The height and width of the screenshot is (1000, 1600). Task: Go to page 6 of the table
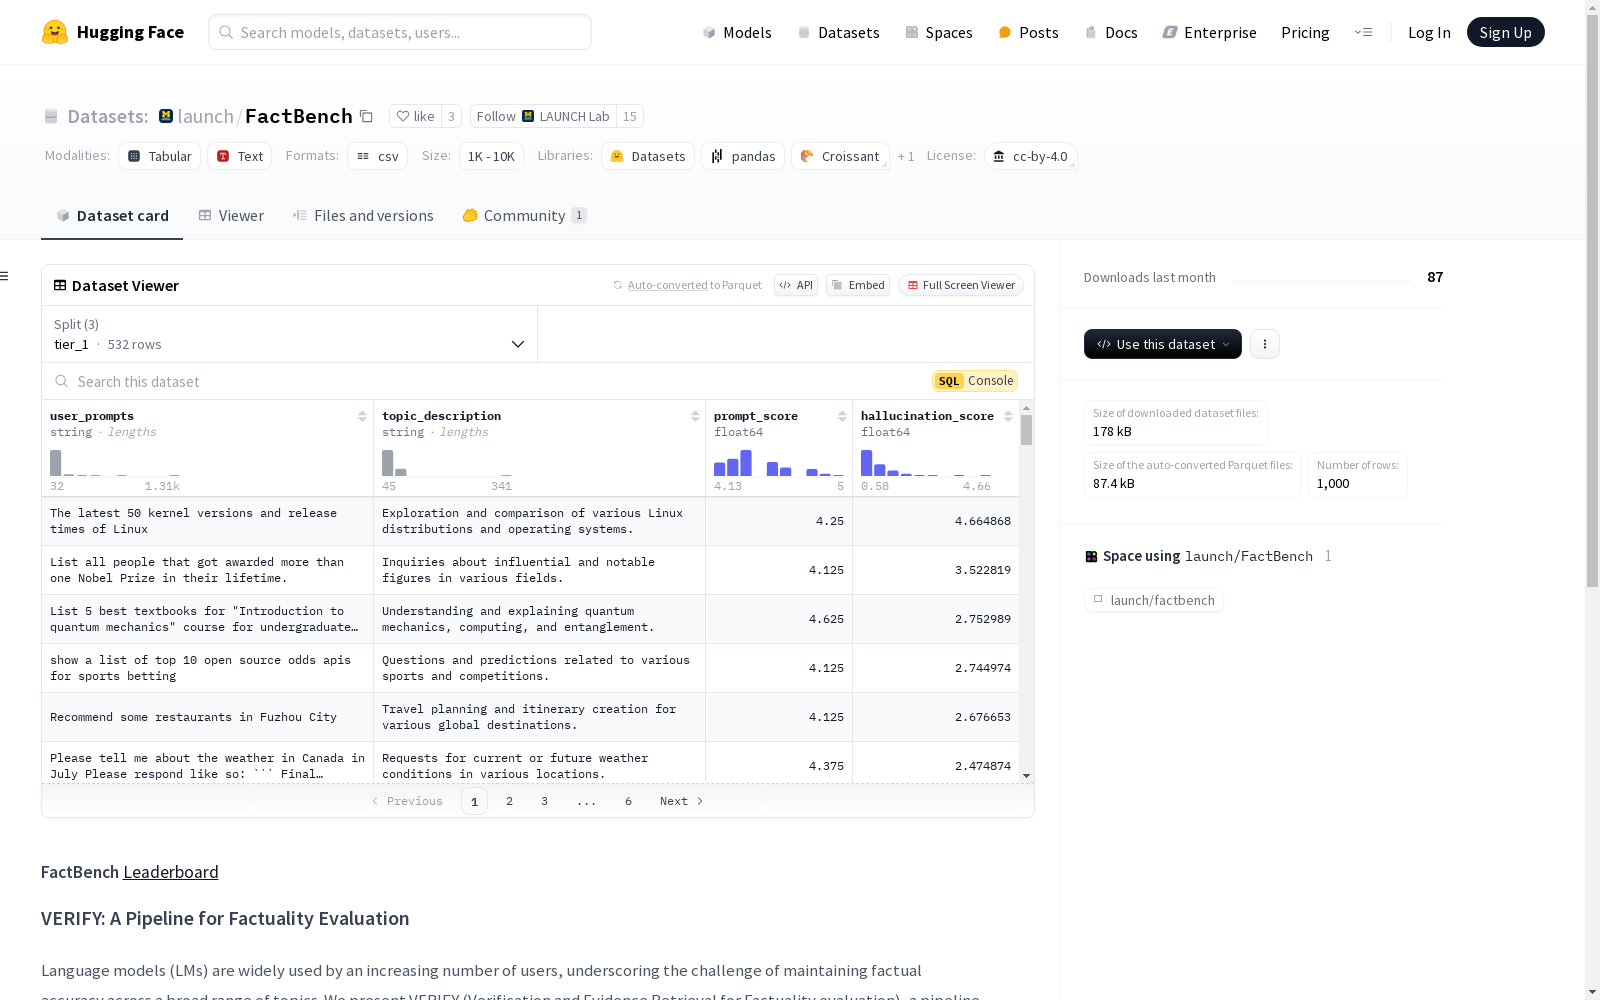[628, 801]
